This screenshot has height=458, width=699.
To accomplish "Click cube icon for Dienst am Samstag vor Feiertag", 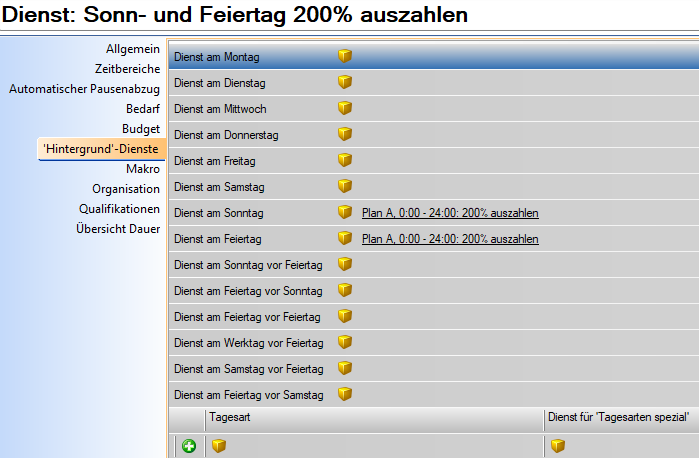I will 345,368.
